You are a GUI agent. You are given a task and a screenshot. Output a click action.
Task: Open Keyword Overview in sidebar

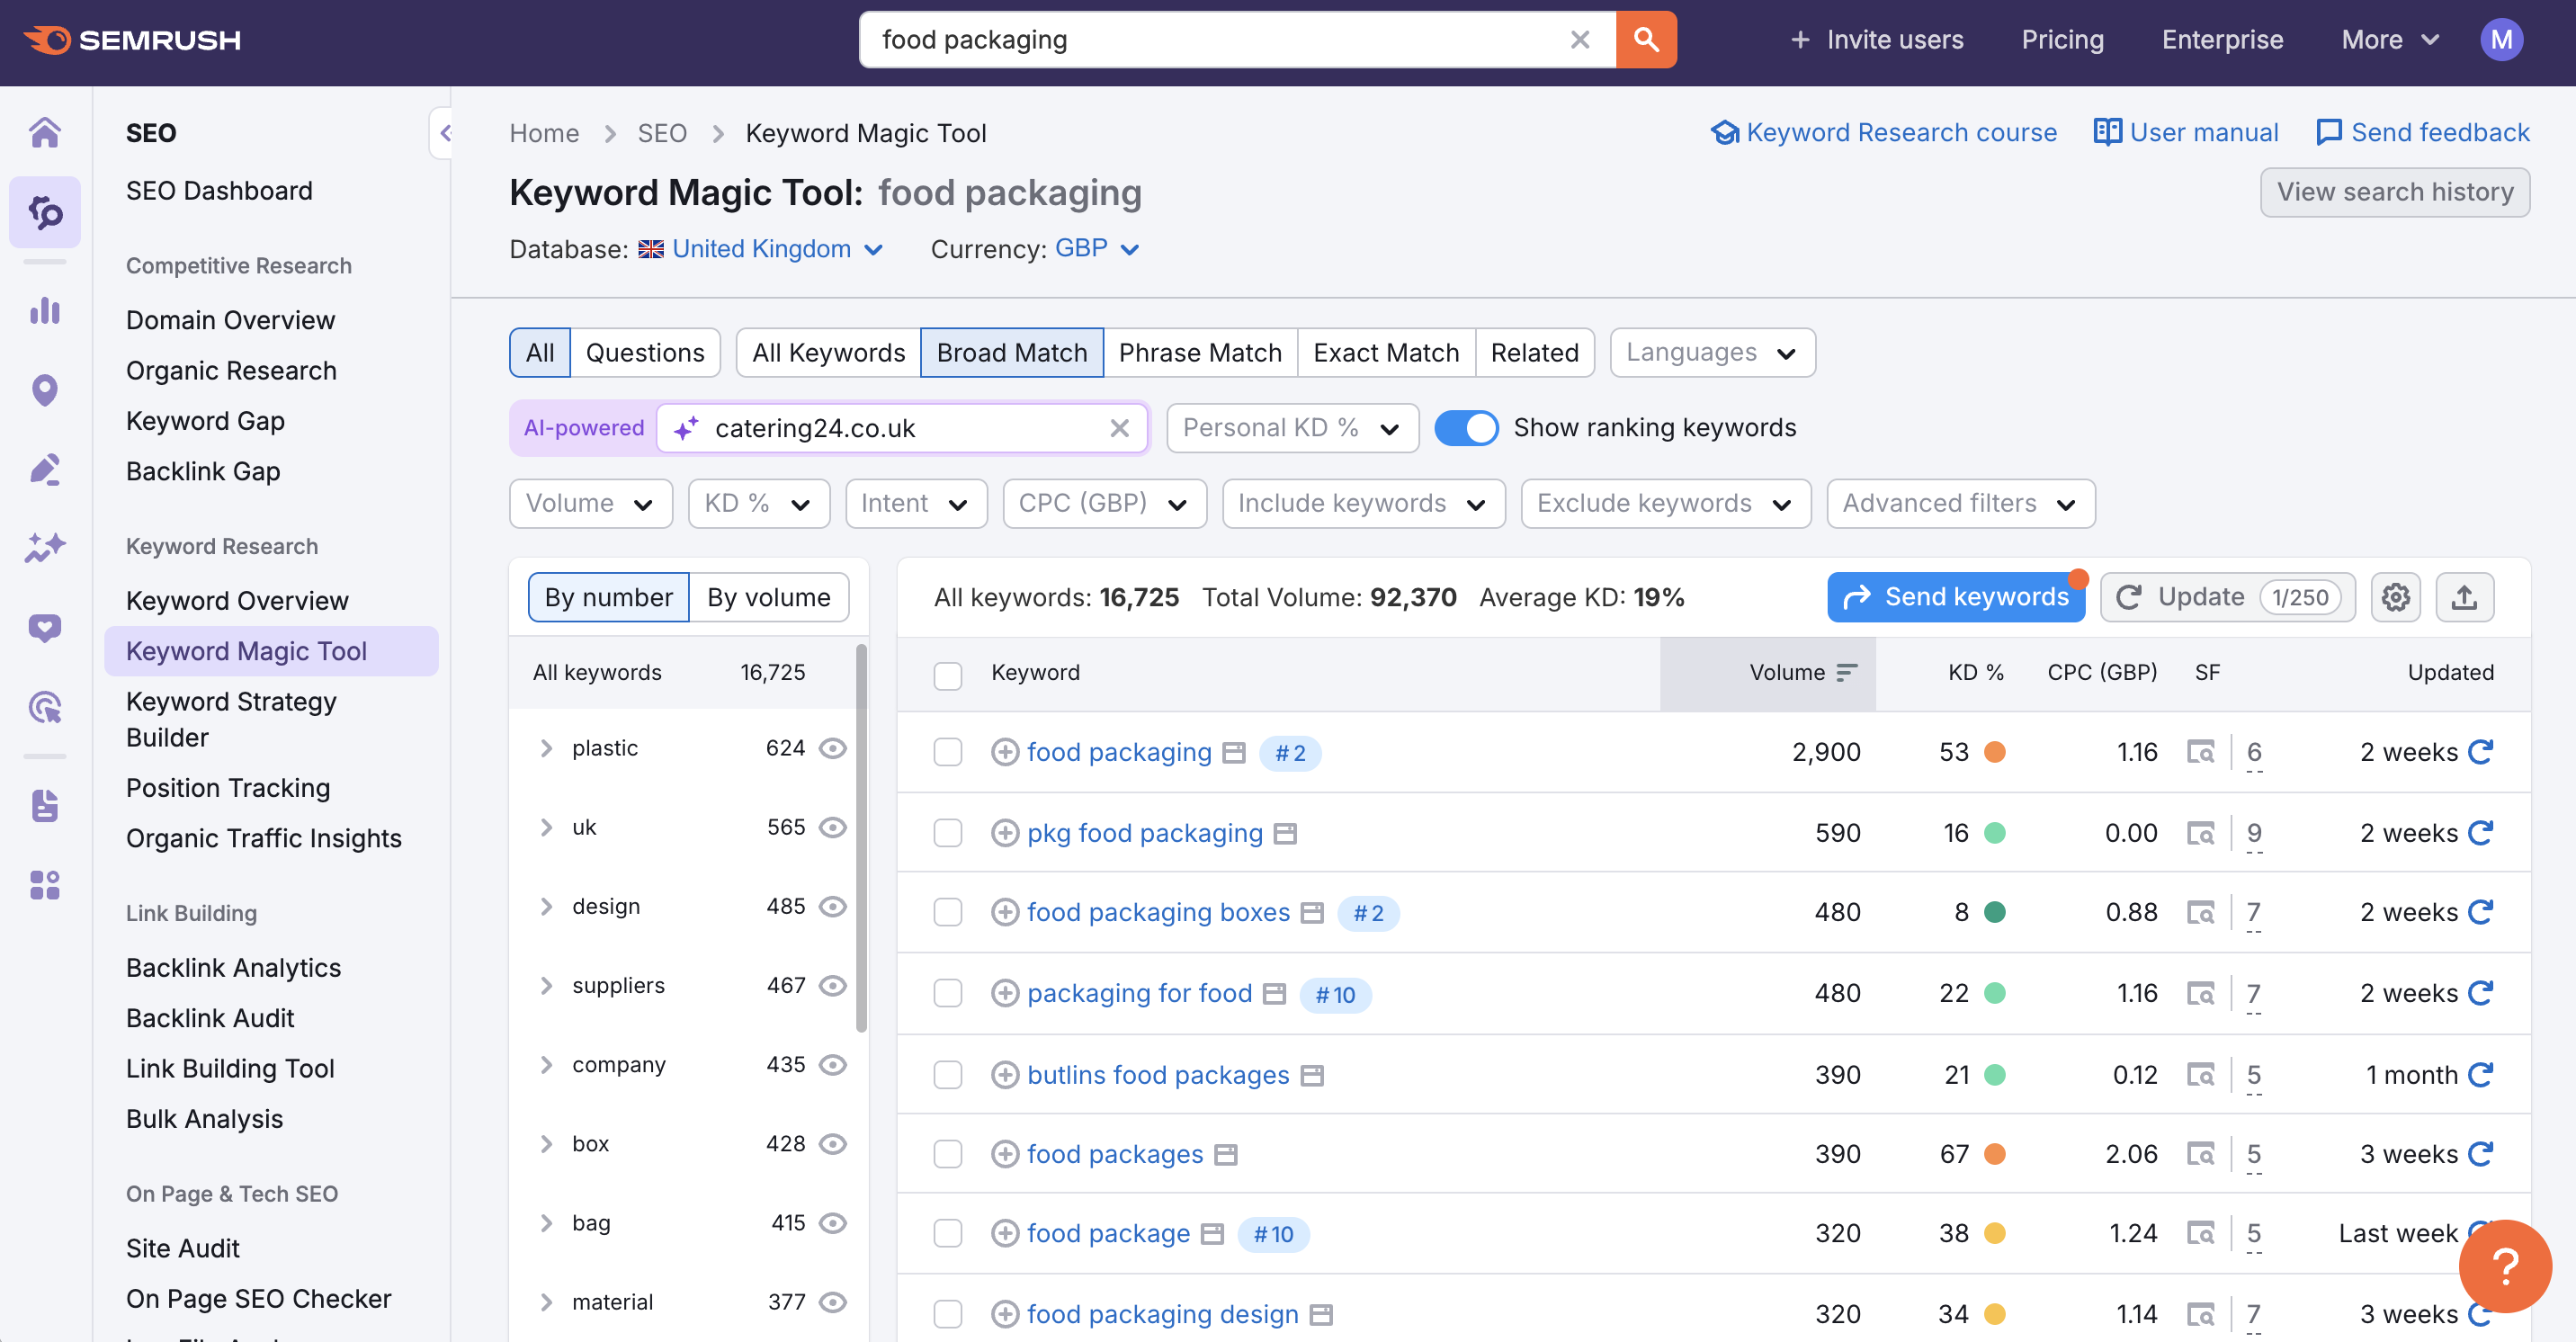point(237,600)
